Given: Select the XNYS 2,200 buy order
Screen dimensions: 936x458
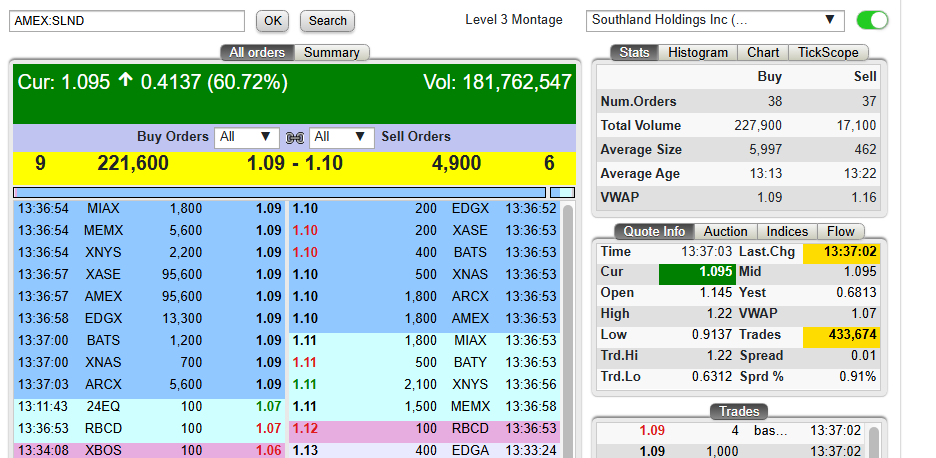Looking at the screenshot, I should [x=148, y=253].
